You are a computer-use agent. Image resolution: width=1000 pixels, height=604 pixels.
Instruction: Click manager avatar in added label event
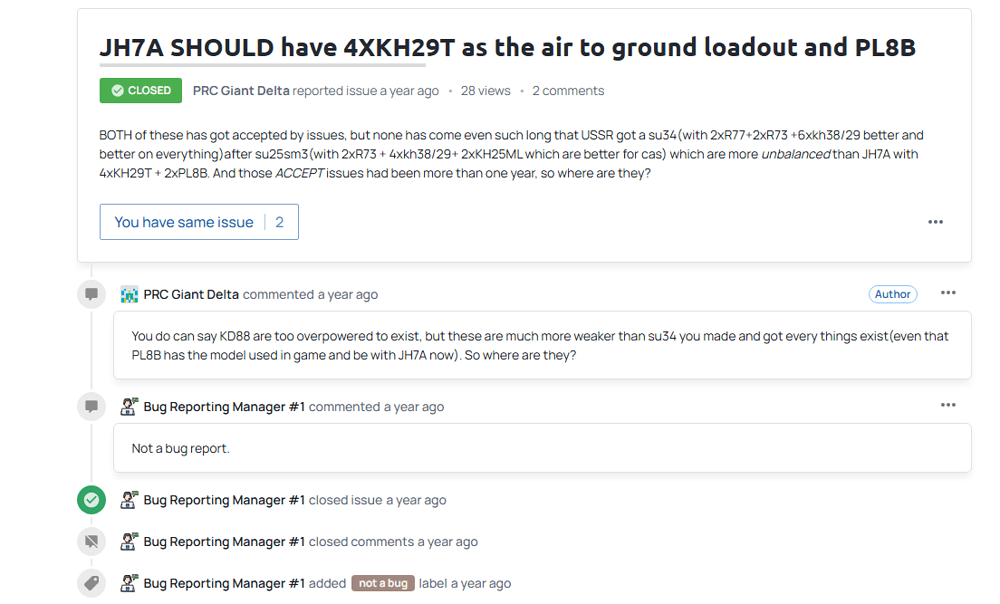[x=129, y=584]
